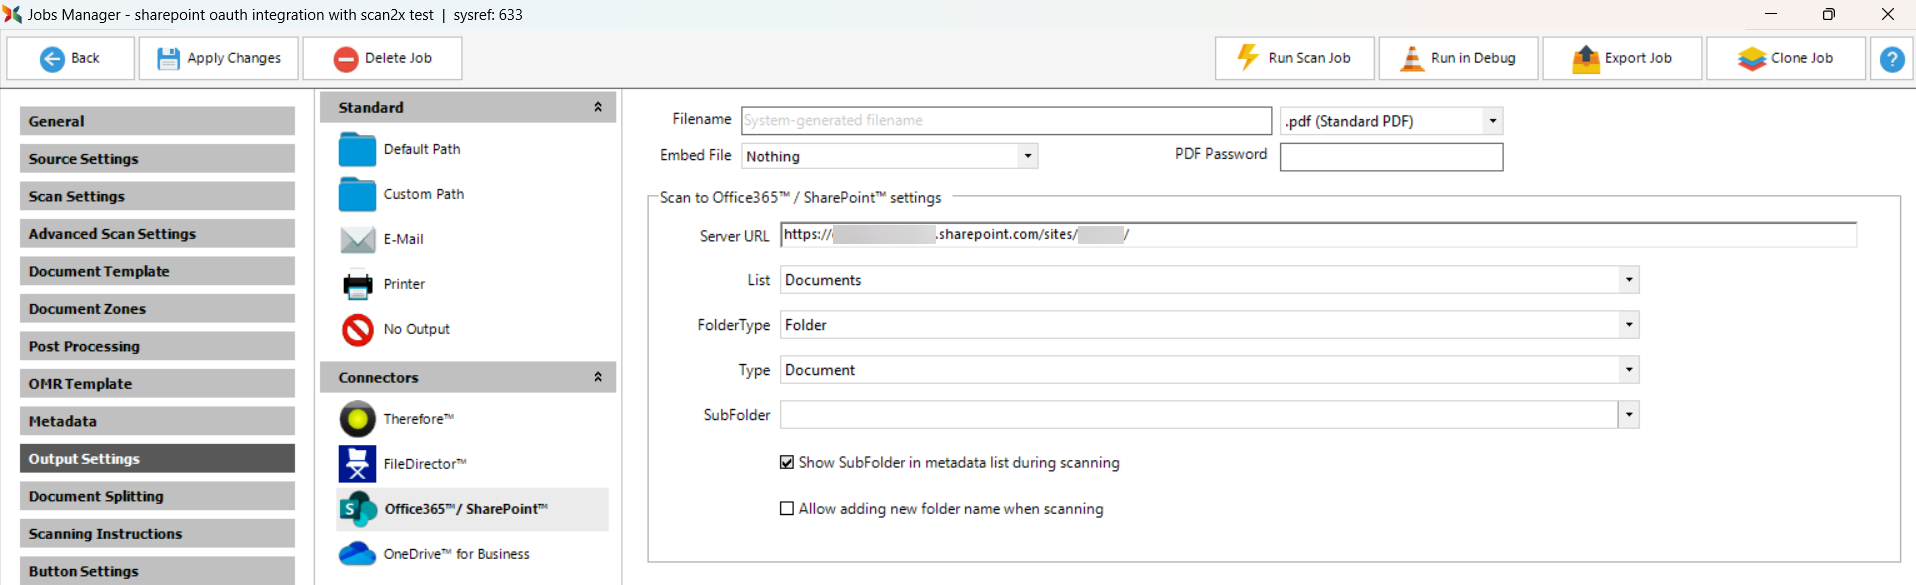This screenshot has width=1916, height=585.
Task: Choose the FileDirector connector icon
Action: pos(357,464)
